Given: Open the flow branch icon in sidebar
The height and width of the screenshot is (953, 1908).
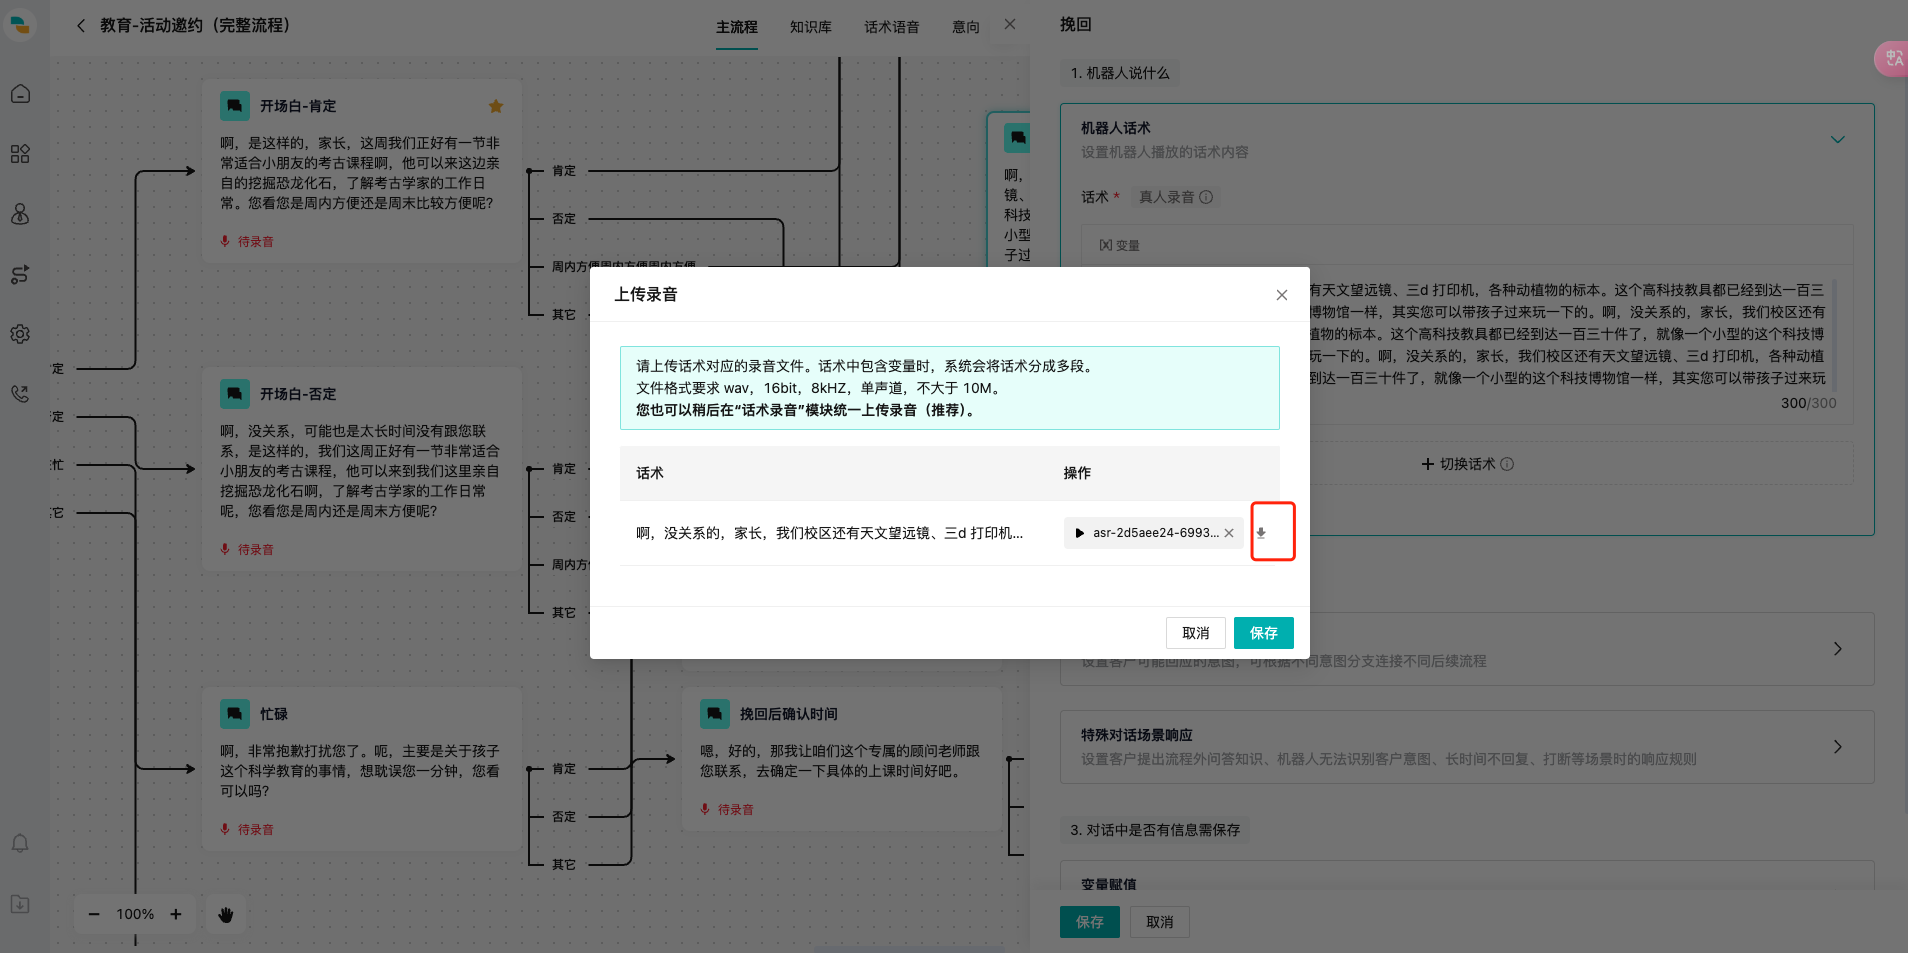Looking at the screenshot, I should (x=20, y=274).
